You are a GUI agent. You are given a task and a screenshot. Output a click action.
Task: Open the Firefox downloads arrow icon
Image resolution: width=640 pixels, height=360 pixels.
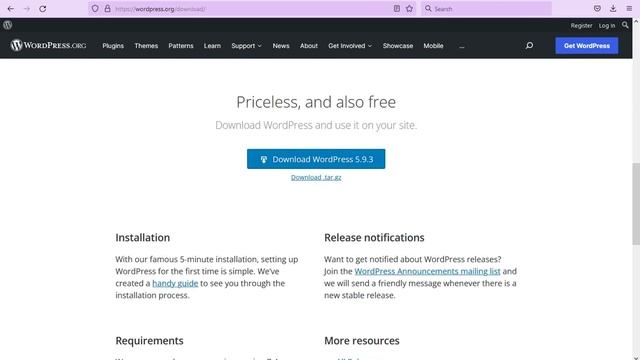tap(613, 9)
